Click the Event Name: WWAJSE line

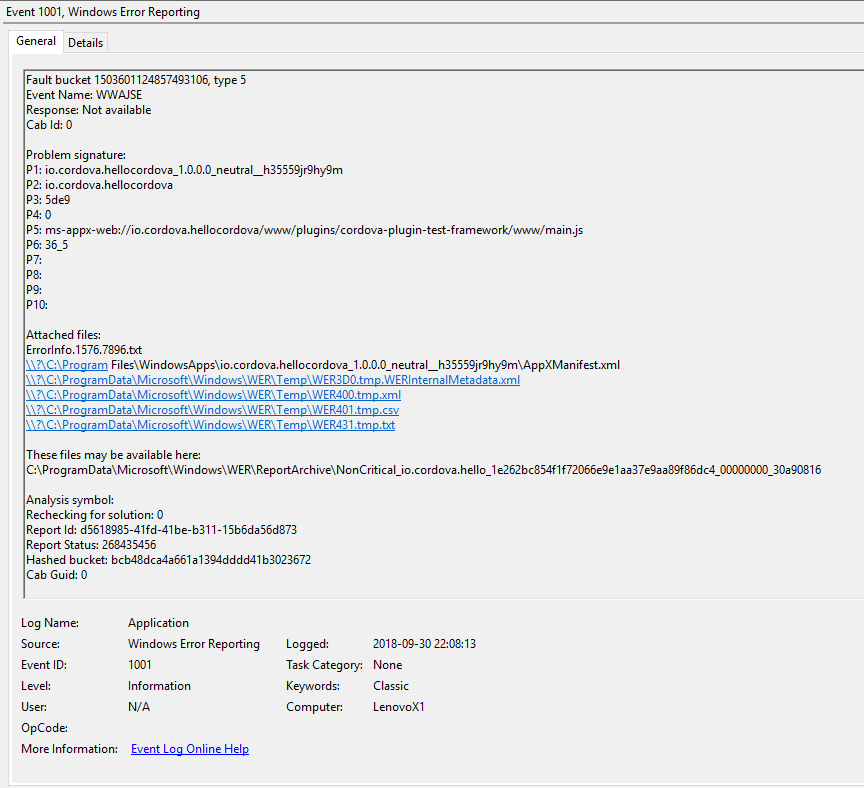[84, 95]
